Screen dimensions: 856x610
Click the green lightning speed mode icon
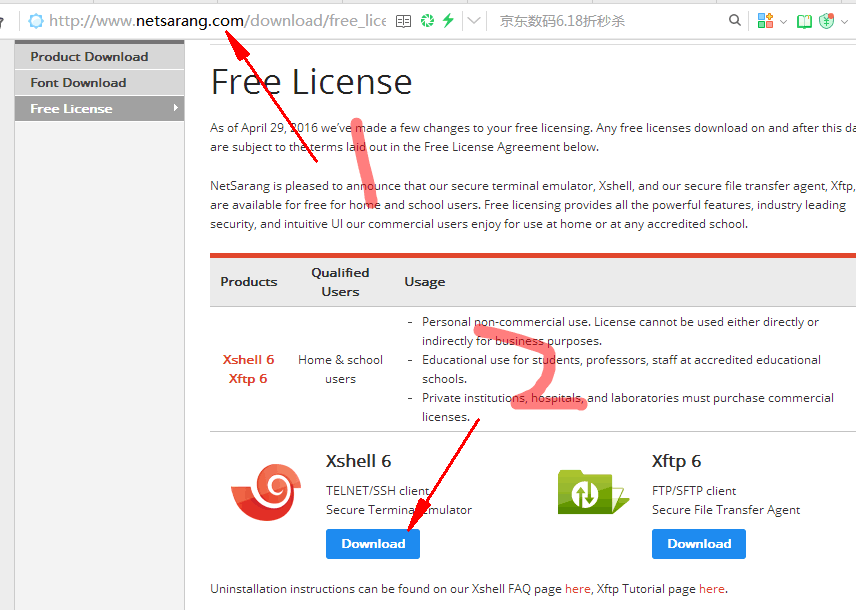tap(448, 21)
